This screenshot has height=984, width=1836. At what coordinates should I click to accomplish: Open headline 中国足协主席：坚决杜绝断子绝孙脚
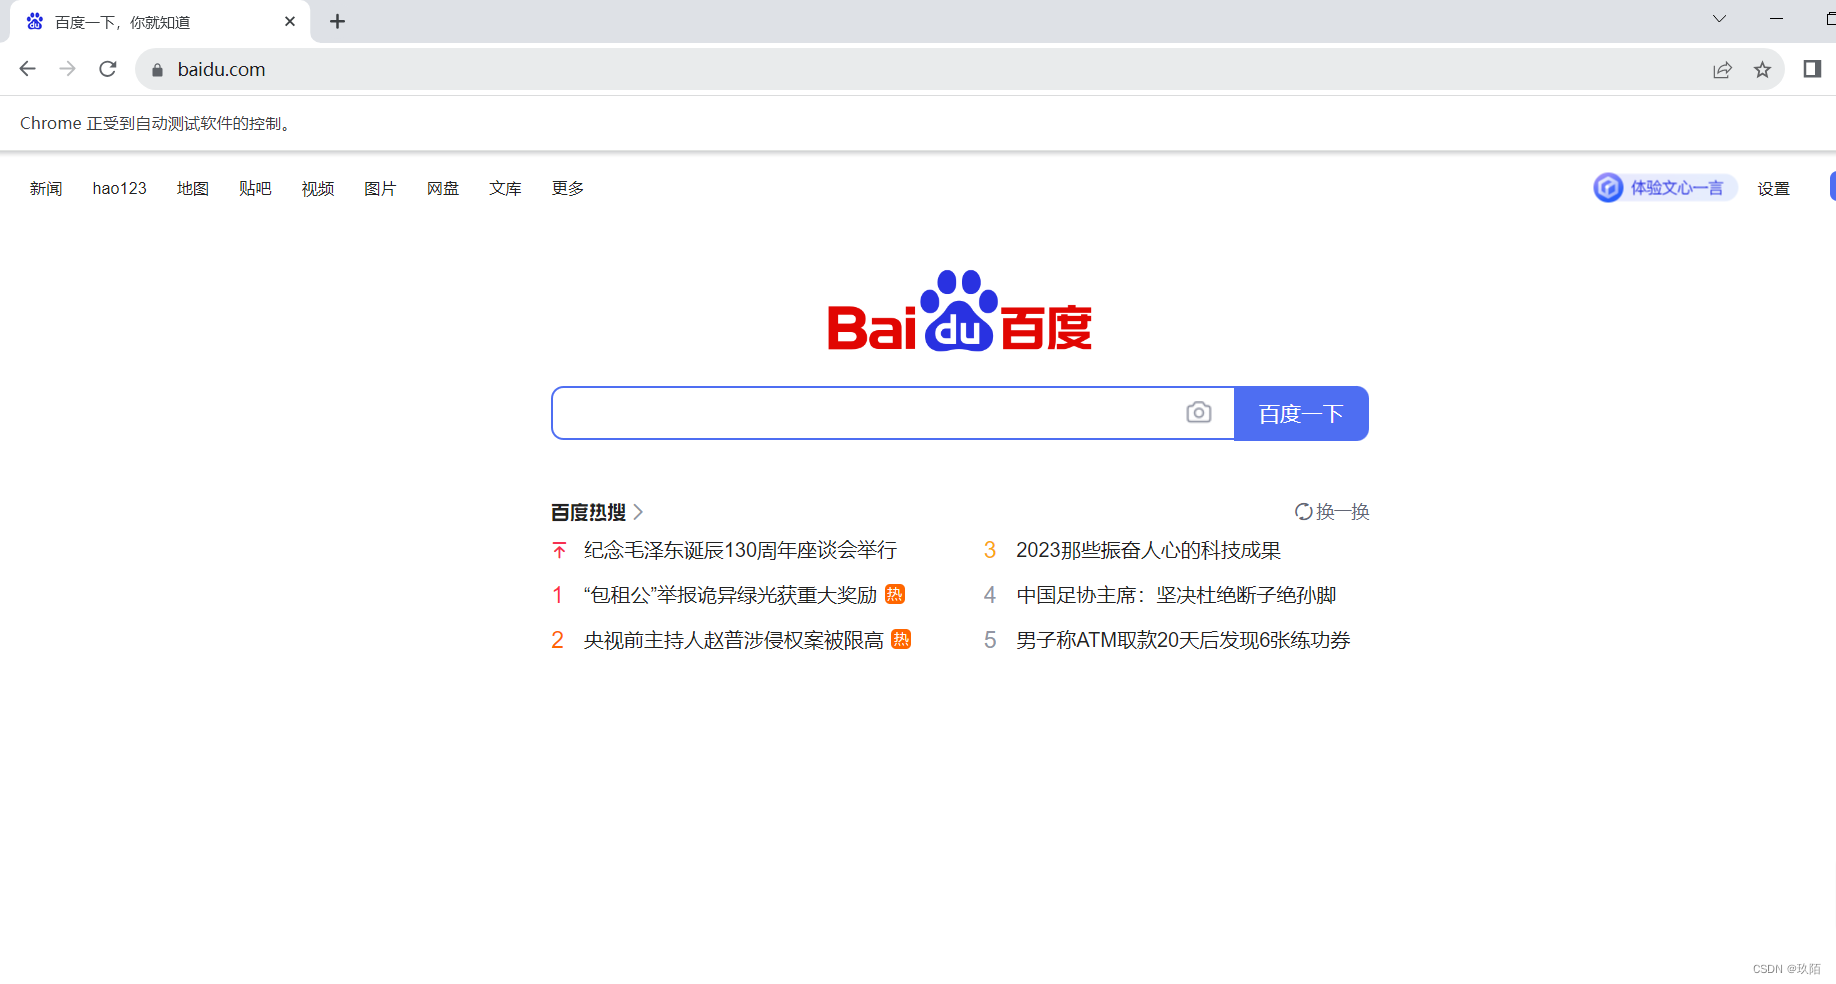click(x=1176, y=595)
